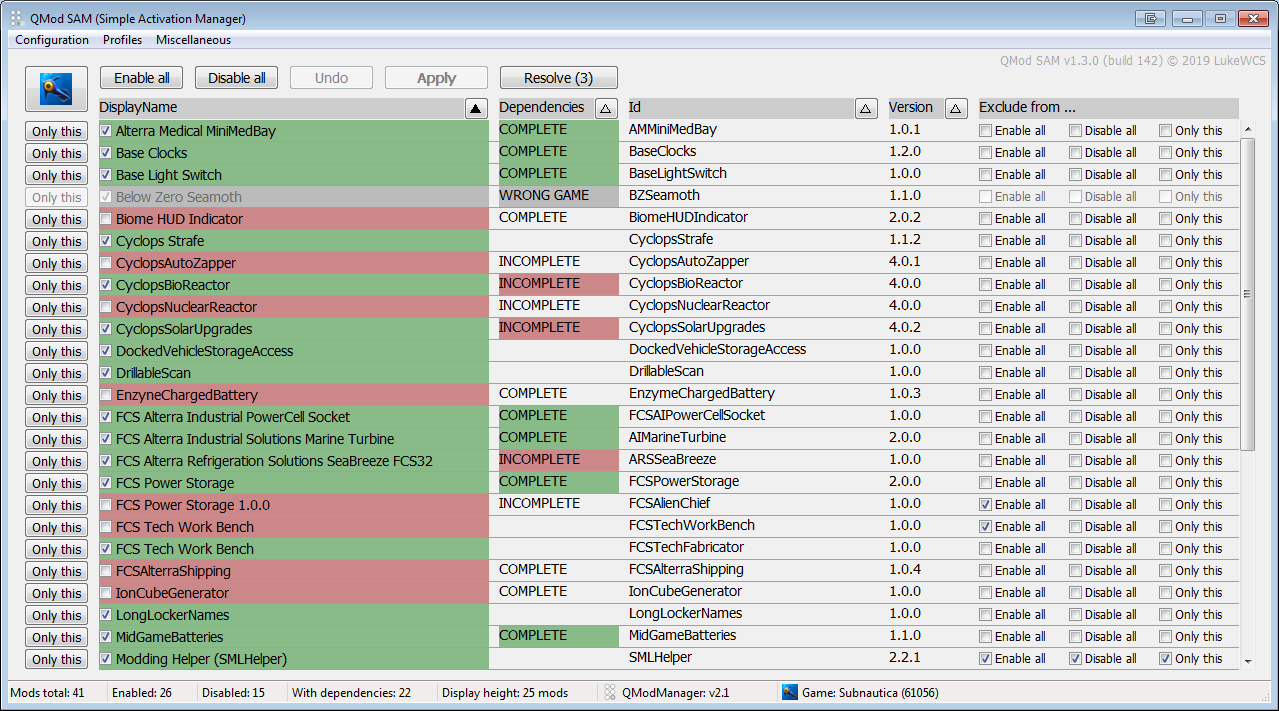This screenshot has width=1279, height=711.
Task: Toggle the Dependencies column sort arrow
Action: point(606,108)
